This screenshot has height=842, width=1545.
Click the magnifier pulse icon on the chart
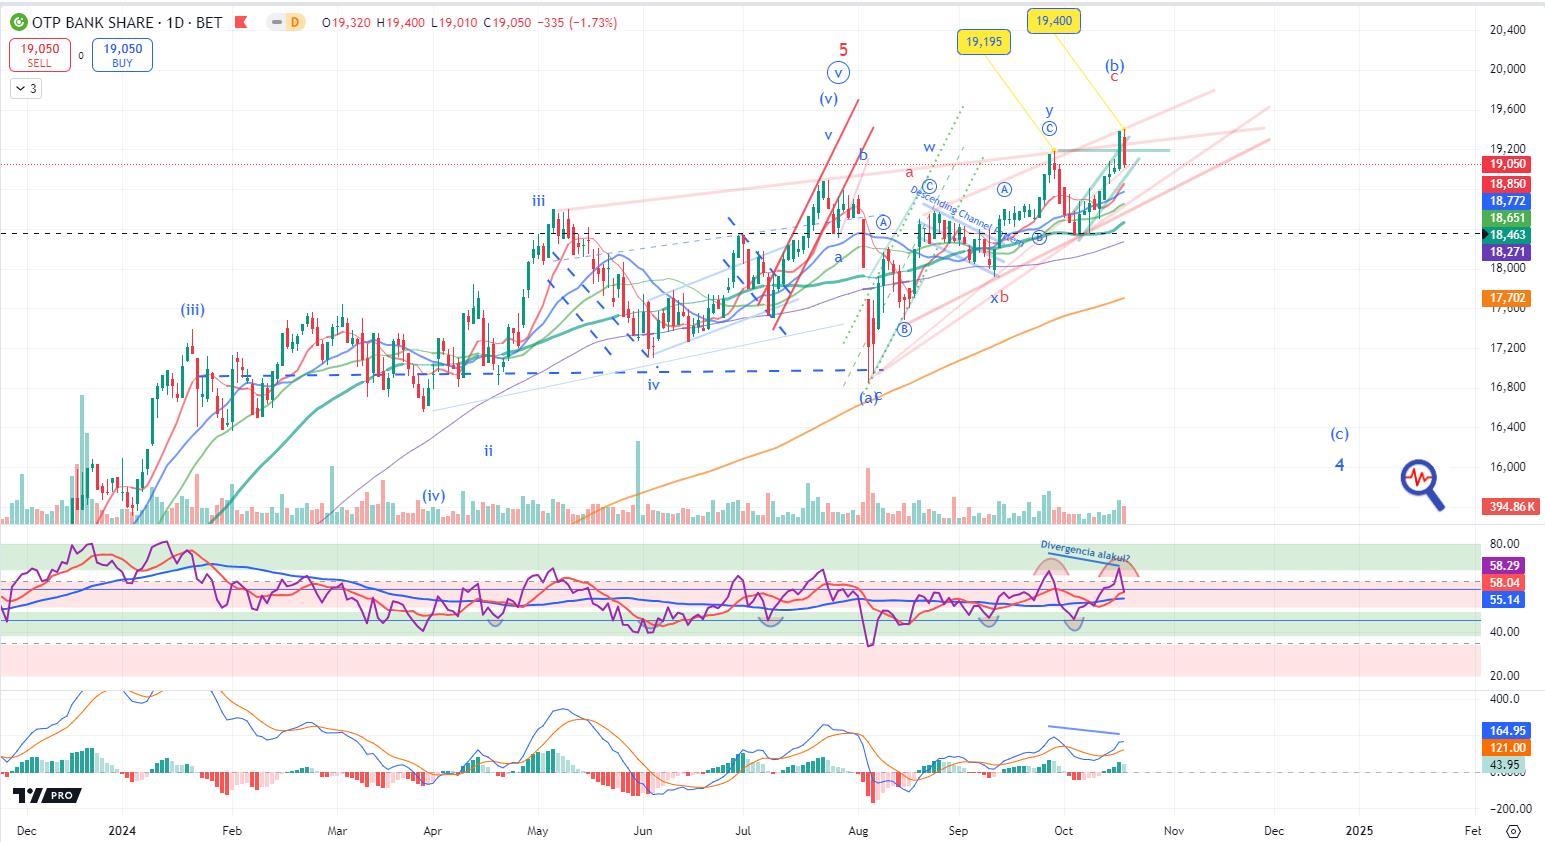[1422, 484]
